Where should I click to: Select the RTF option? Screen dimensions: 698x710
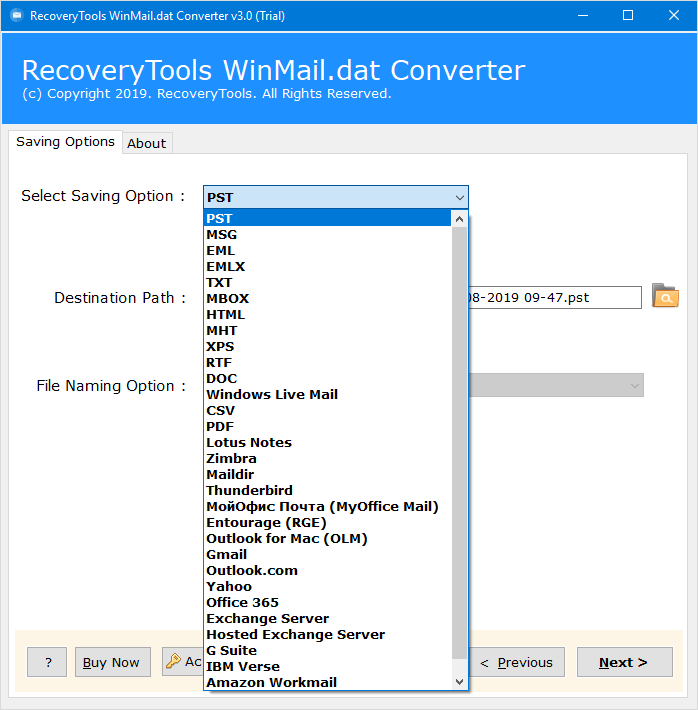pyautogui.click(x=327, y=362)
